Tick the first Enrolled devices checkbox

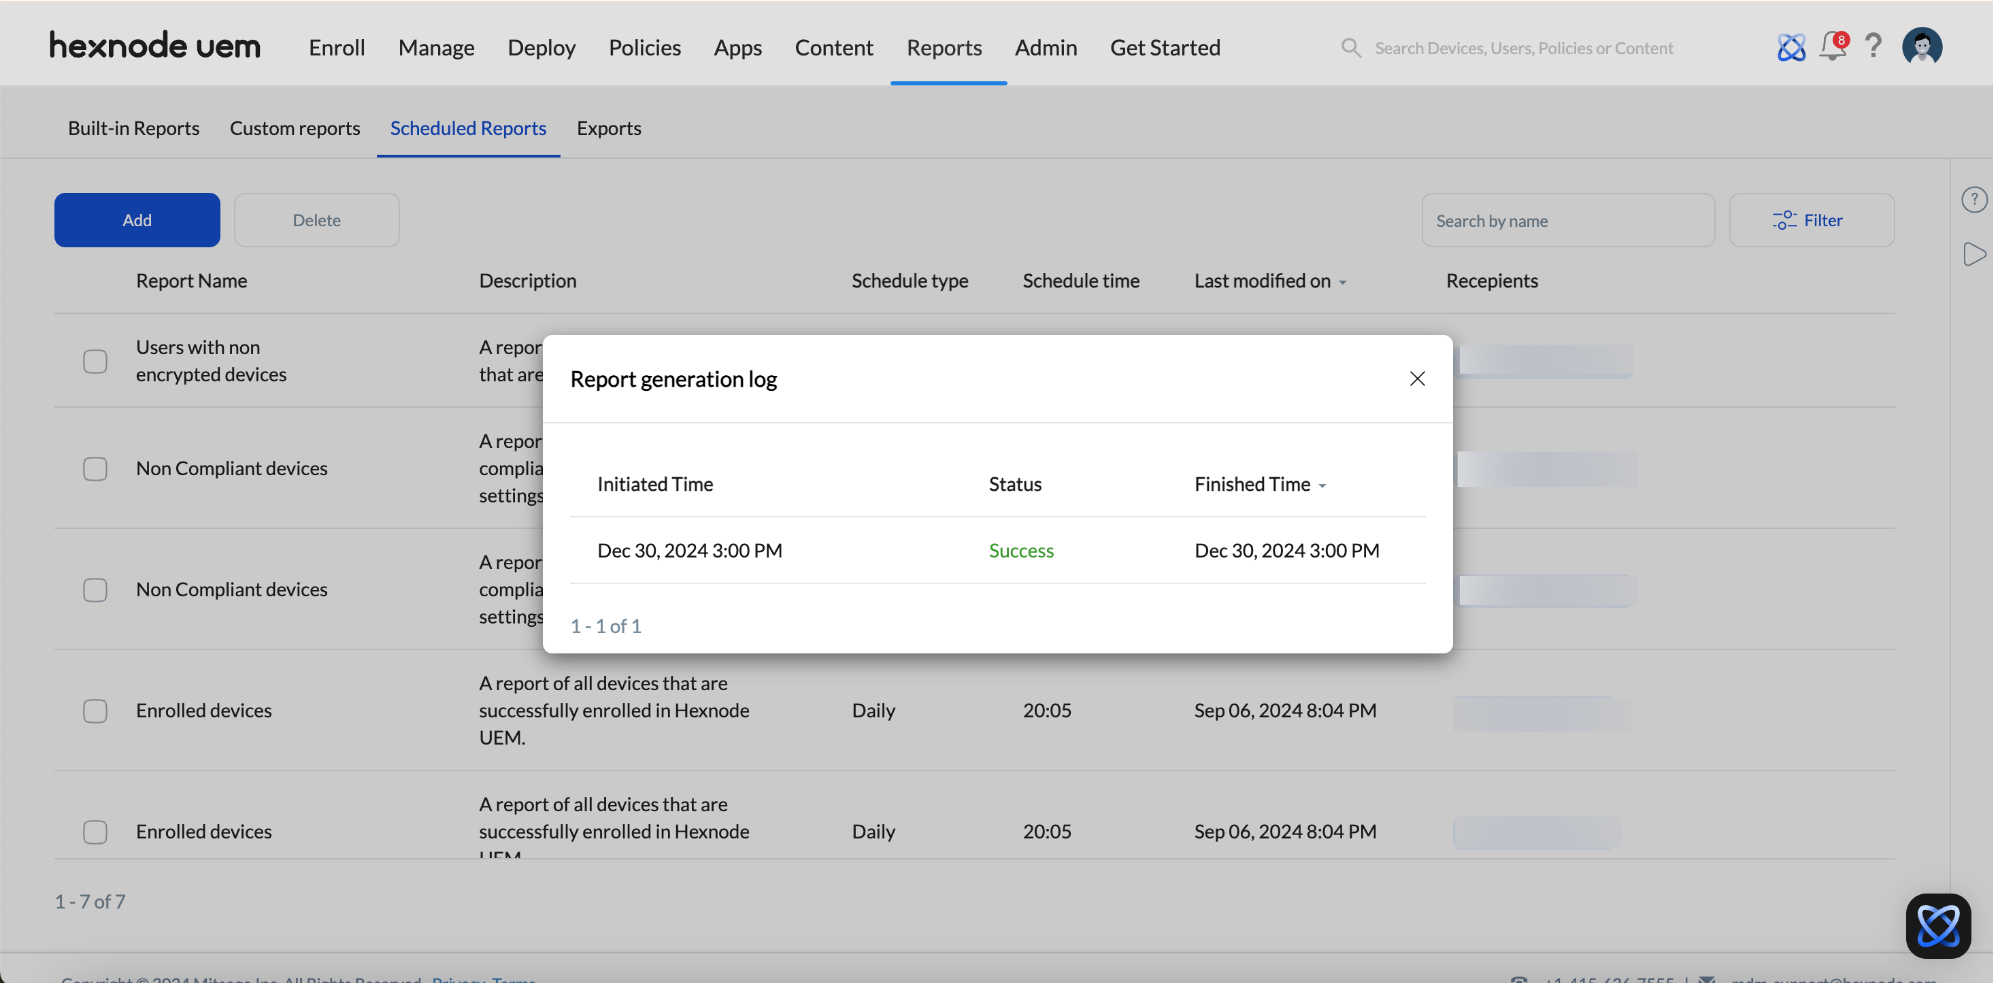click(x=95, y=711)
